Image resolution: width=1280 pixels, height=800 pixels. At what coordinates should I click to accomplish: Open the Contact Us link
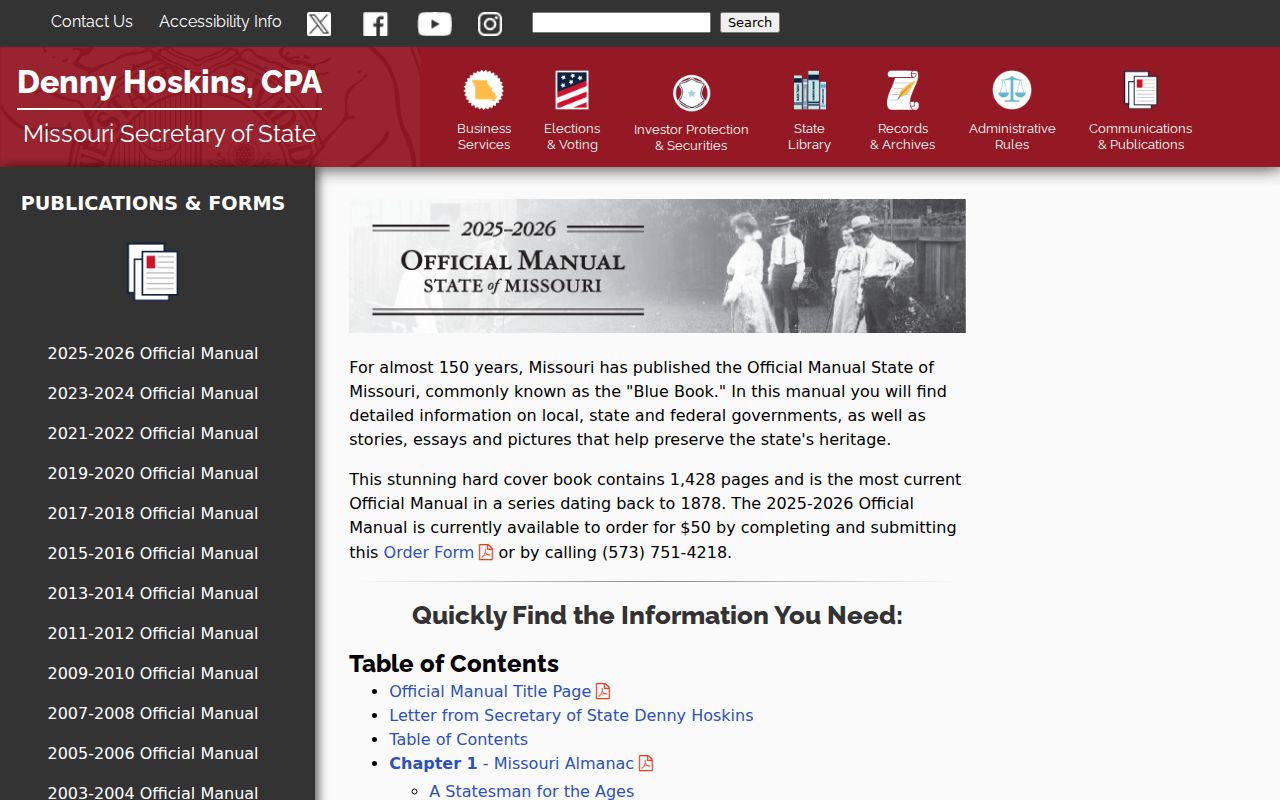[x=92, y=21]
